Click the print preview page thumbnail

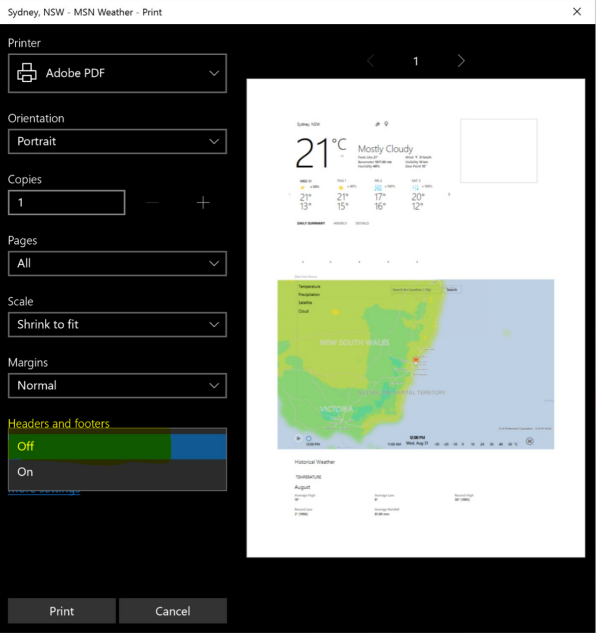pos(416,318)
